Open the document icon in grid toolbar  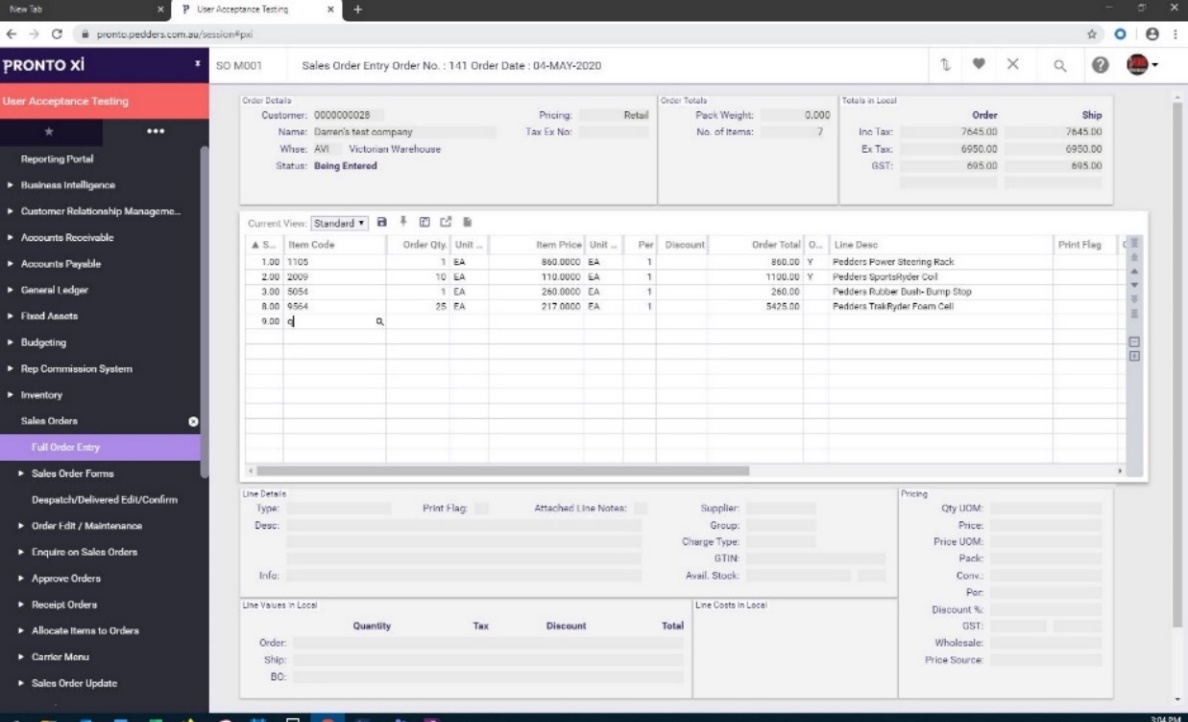[x=467, y=222]
